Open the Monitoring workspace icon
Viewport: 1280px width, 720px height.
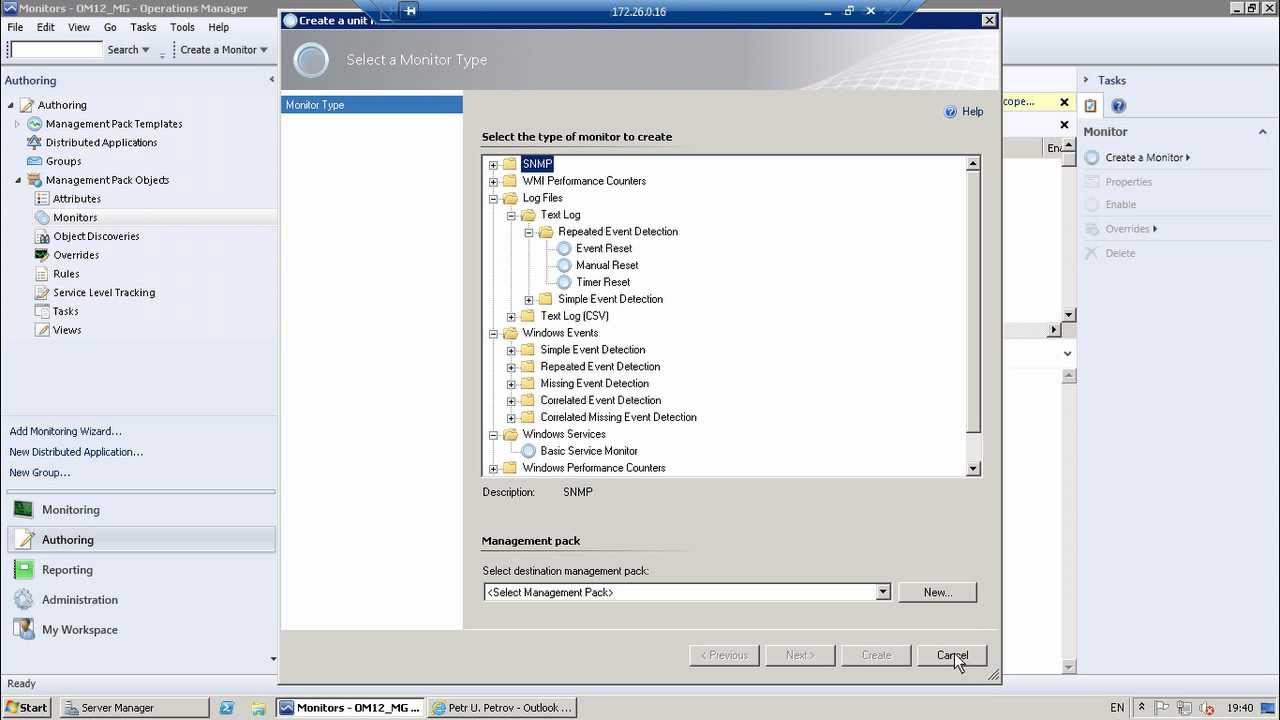tap(23, 510)
